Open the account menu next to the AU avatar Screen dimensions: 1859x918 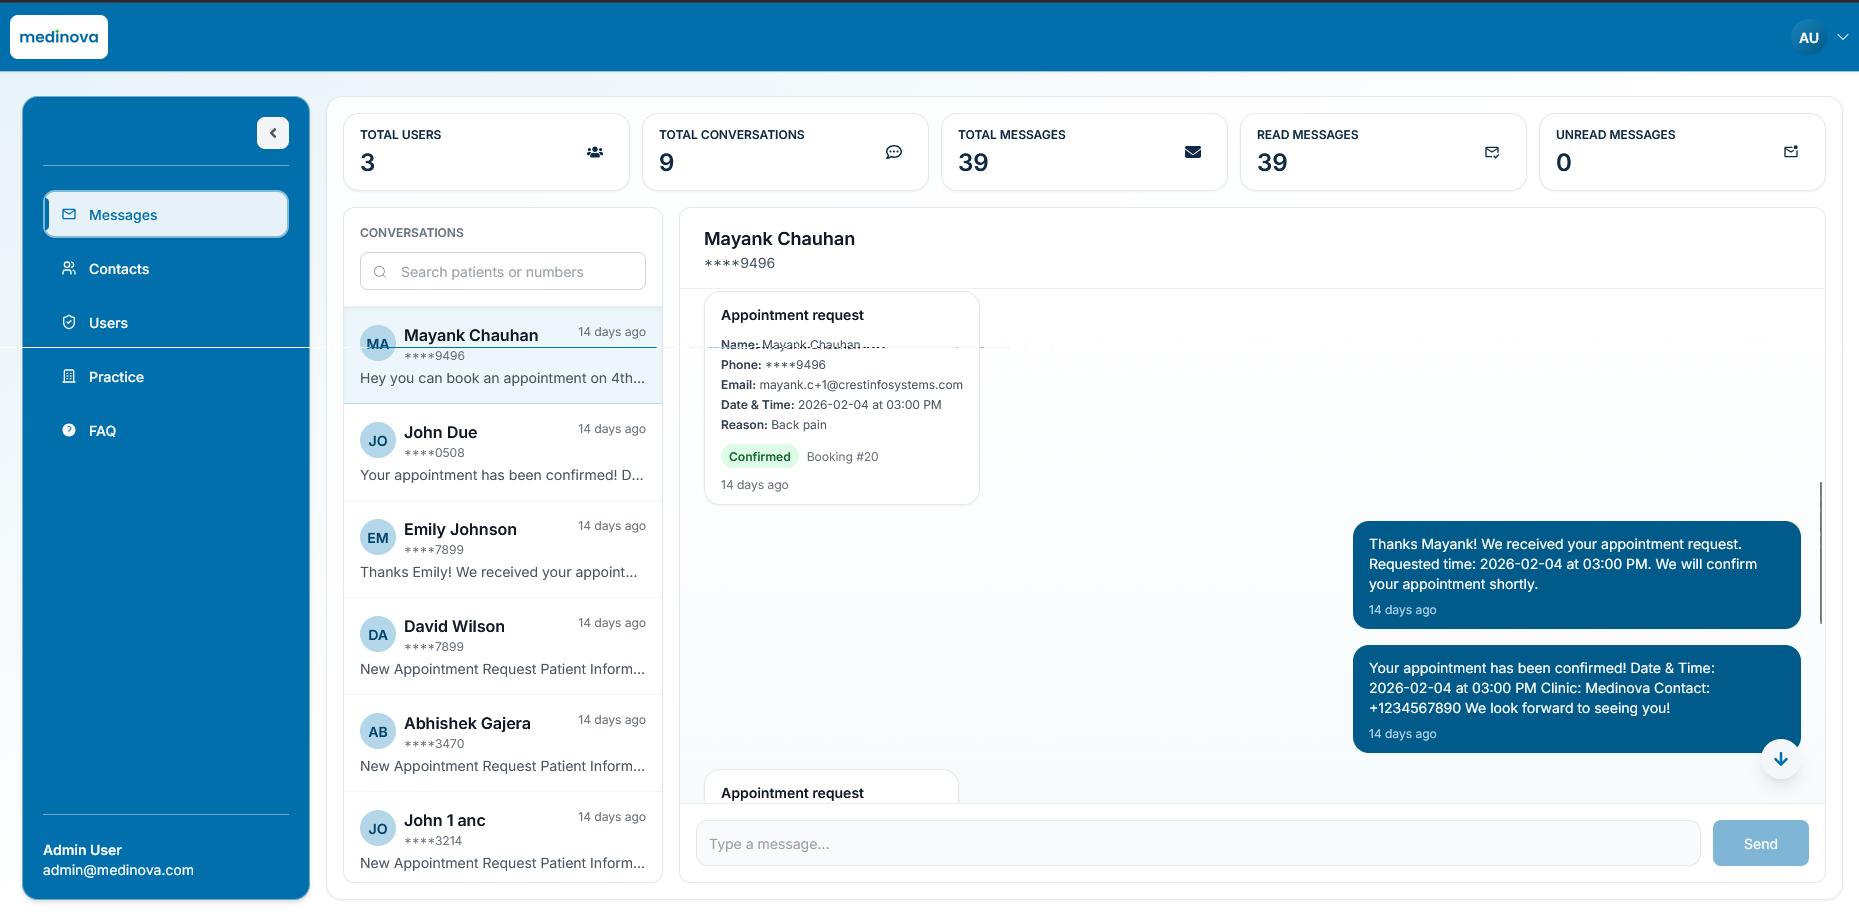click(x=1843, y=36)
